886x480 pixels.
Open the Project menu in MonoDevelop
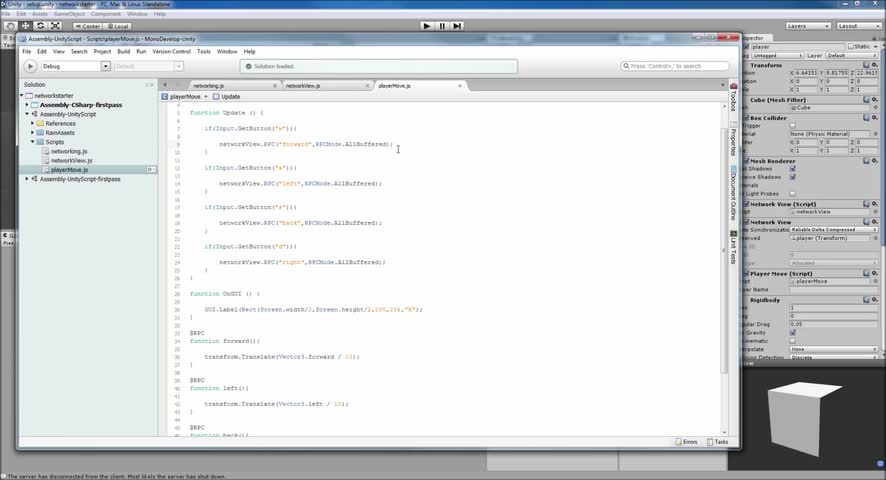(102, 51)
